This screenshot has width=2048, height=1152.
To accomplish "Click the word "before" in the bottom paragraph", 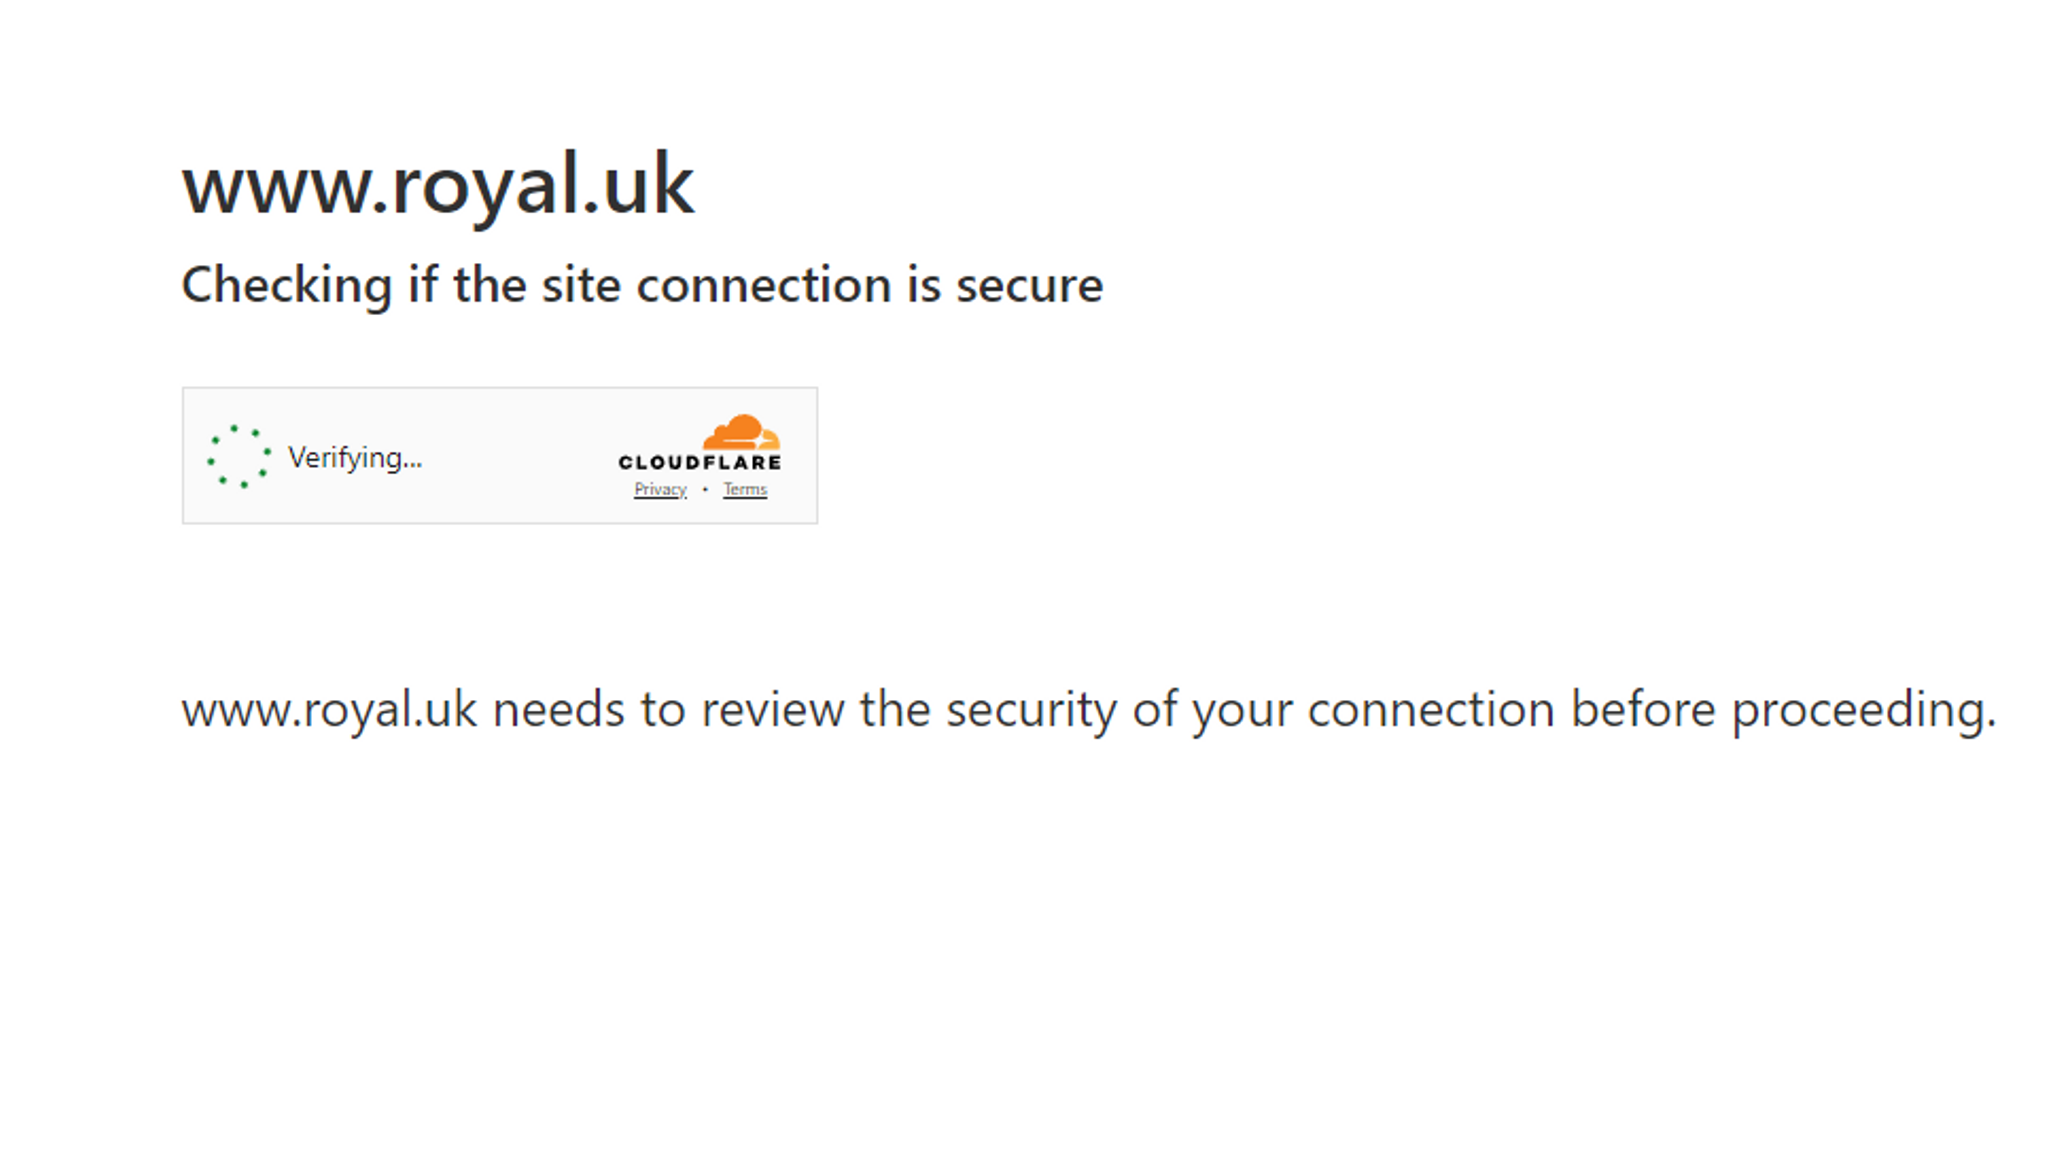I will tap(1643, 710).
